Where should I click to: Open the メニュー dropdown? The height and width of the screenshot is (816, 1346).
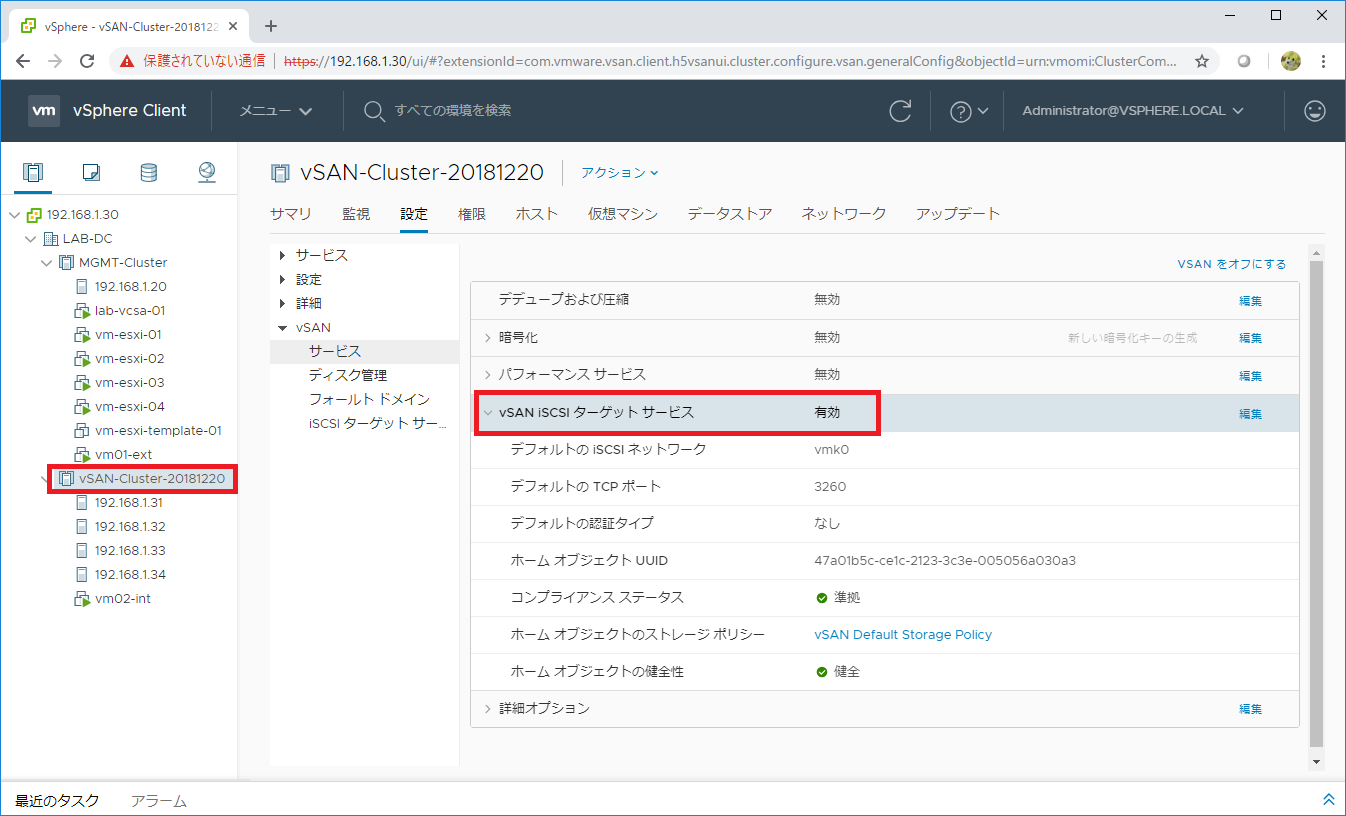pos(276,111)
